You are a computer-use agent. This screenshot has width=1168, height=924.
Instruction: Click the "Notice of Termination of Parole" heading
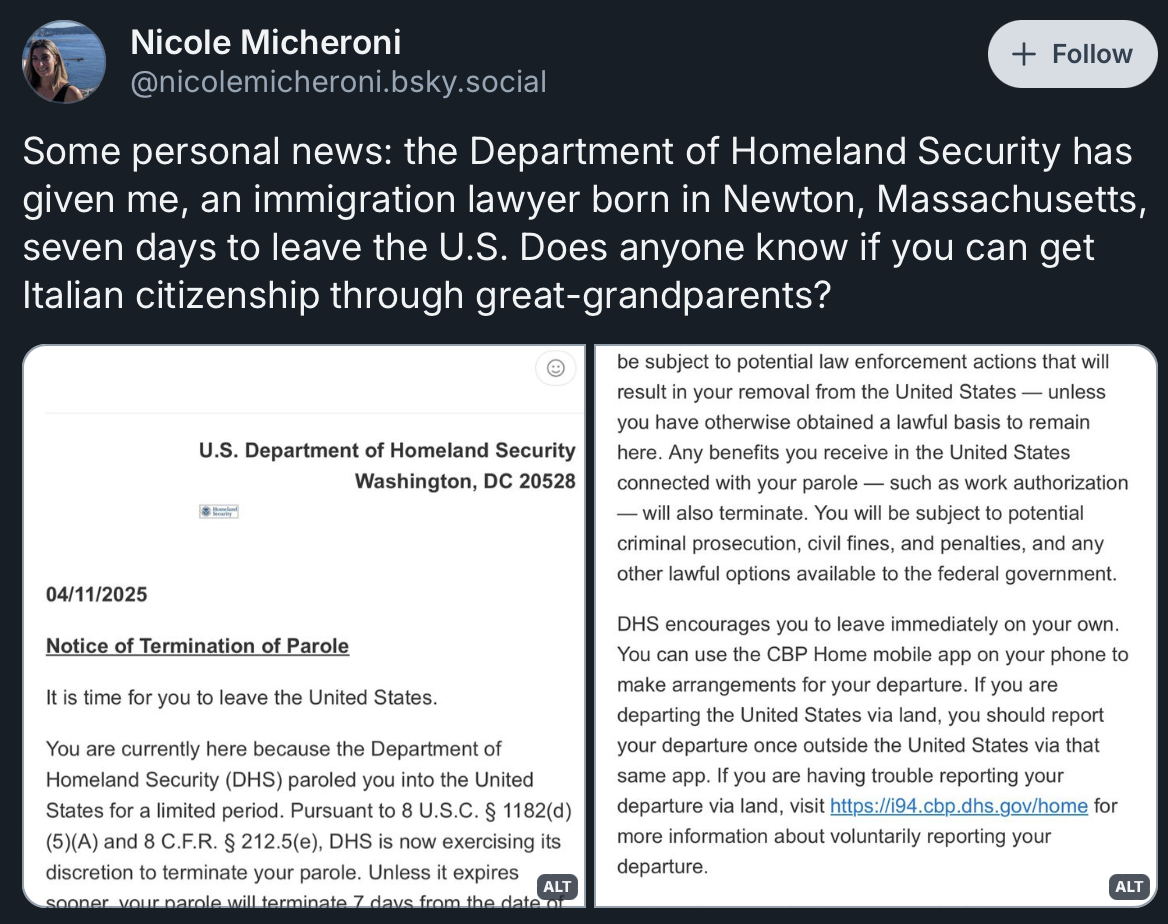pyautogui.click(x=197, y=646)
